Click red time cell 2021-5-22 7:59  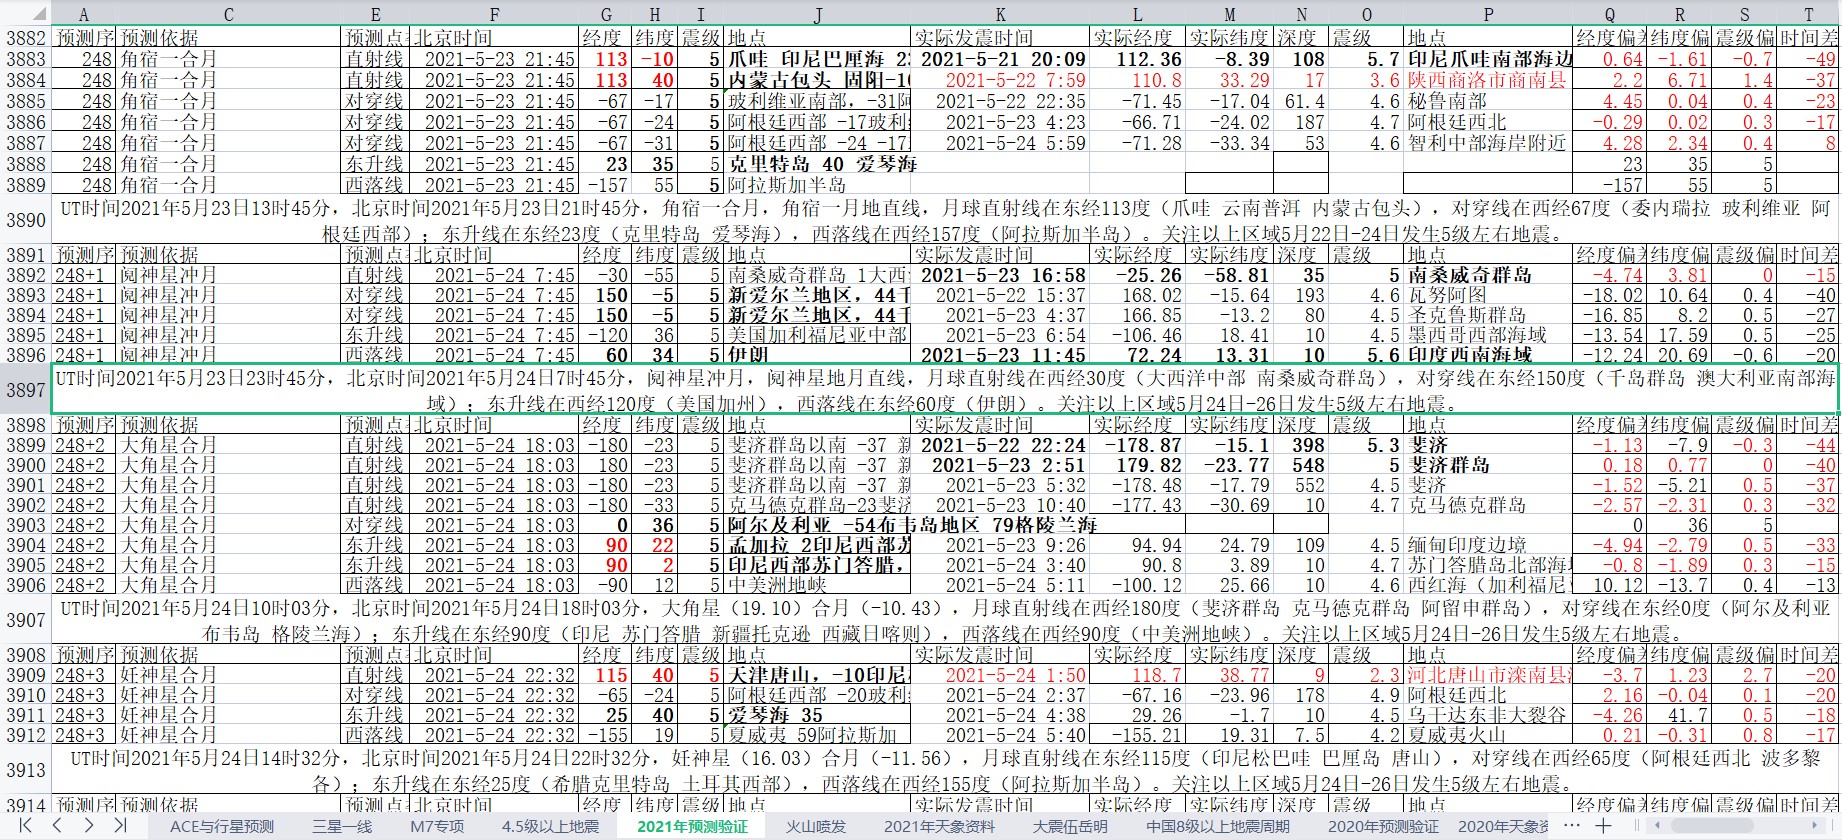click(1000, 80)
